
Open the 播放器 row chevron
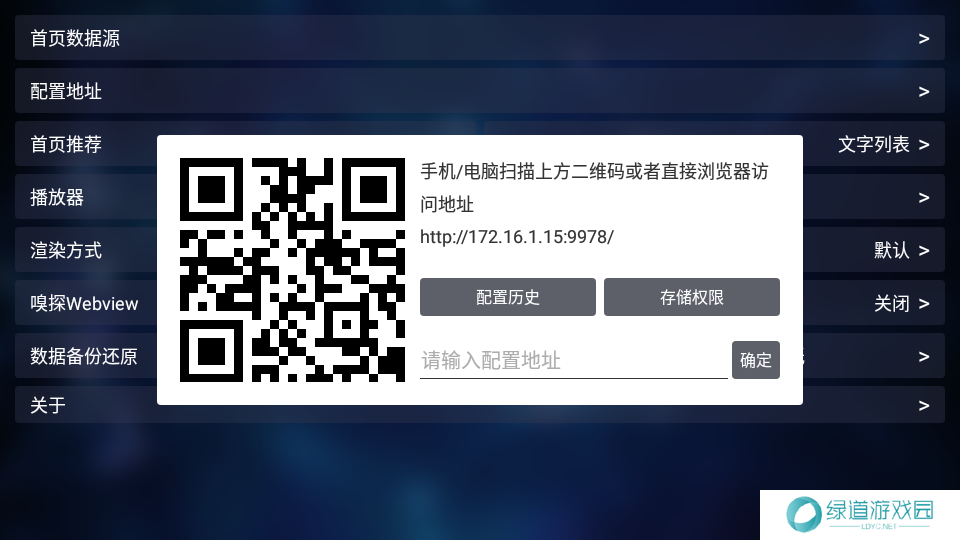tap(924, 197)
